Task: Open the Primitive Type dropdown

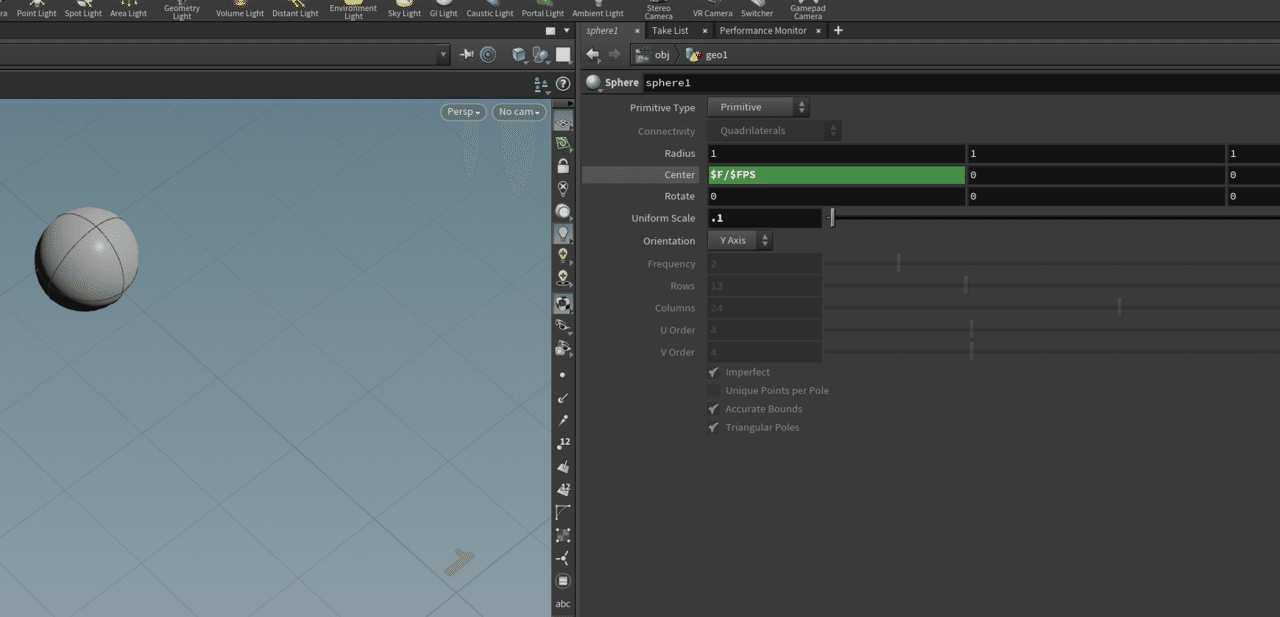Action: coord(758,107)
